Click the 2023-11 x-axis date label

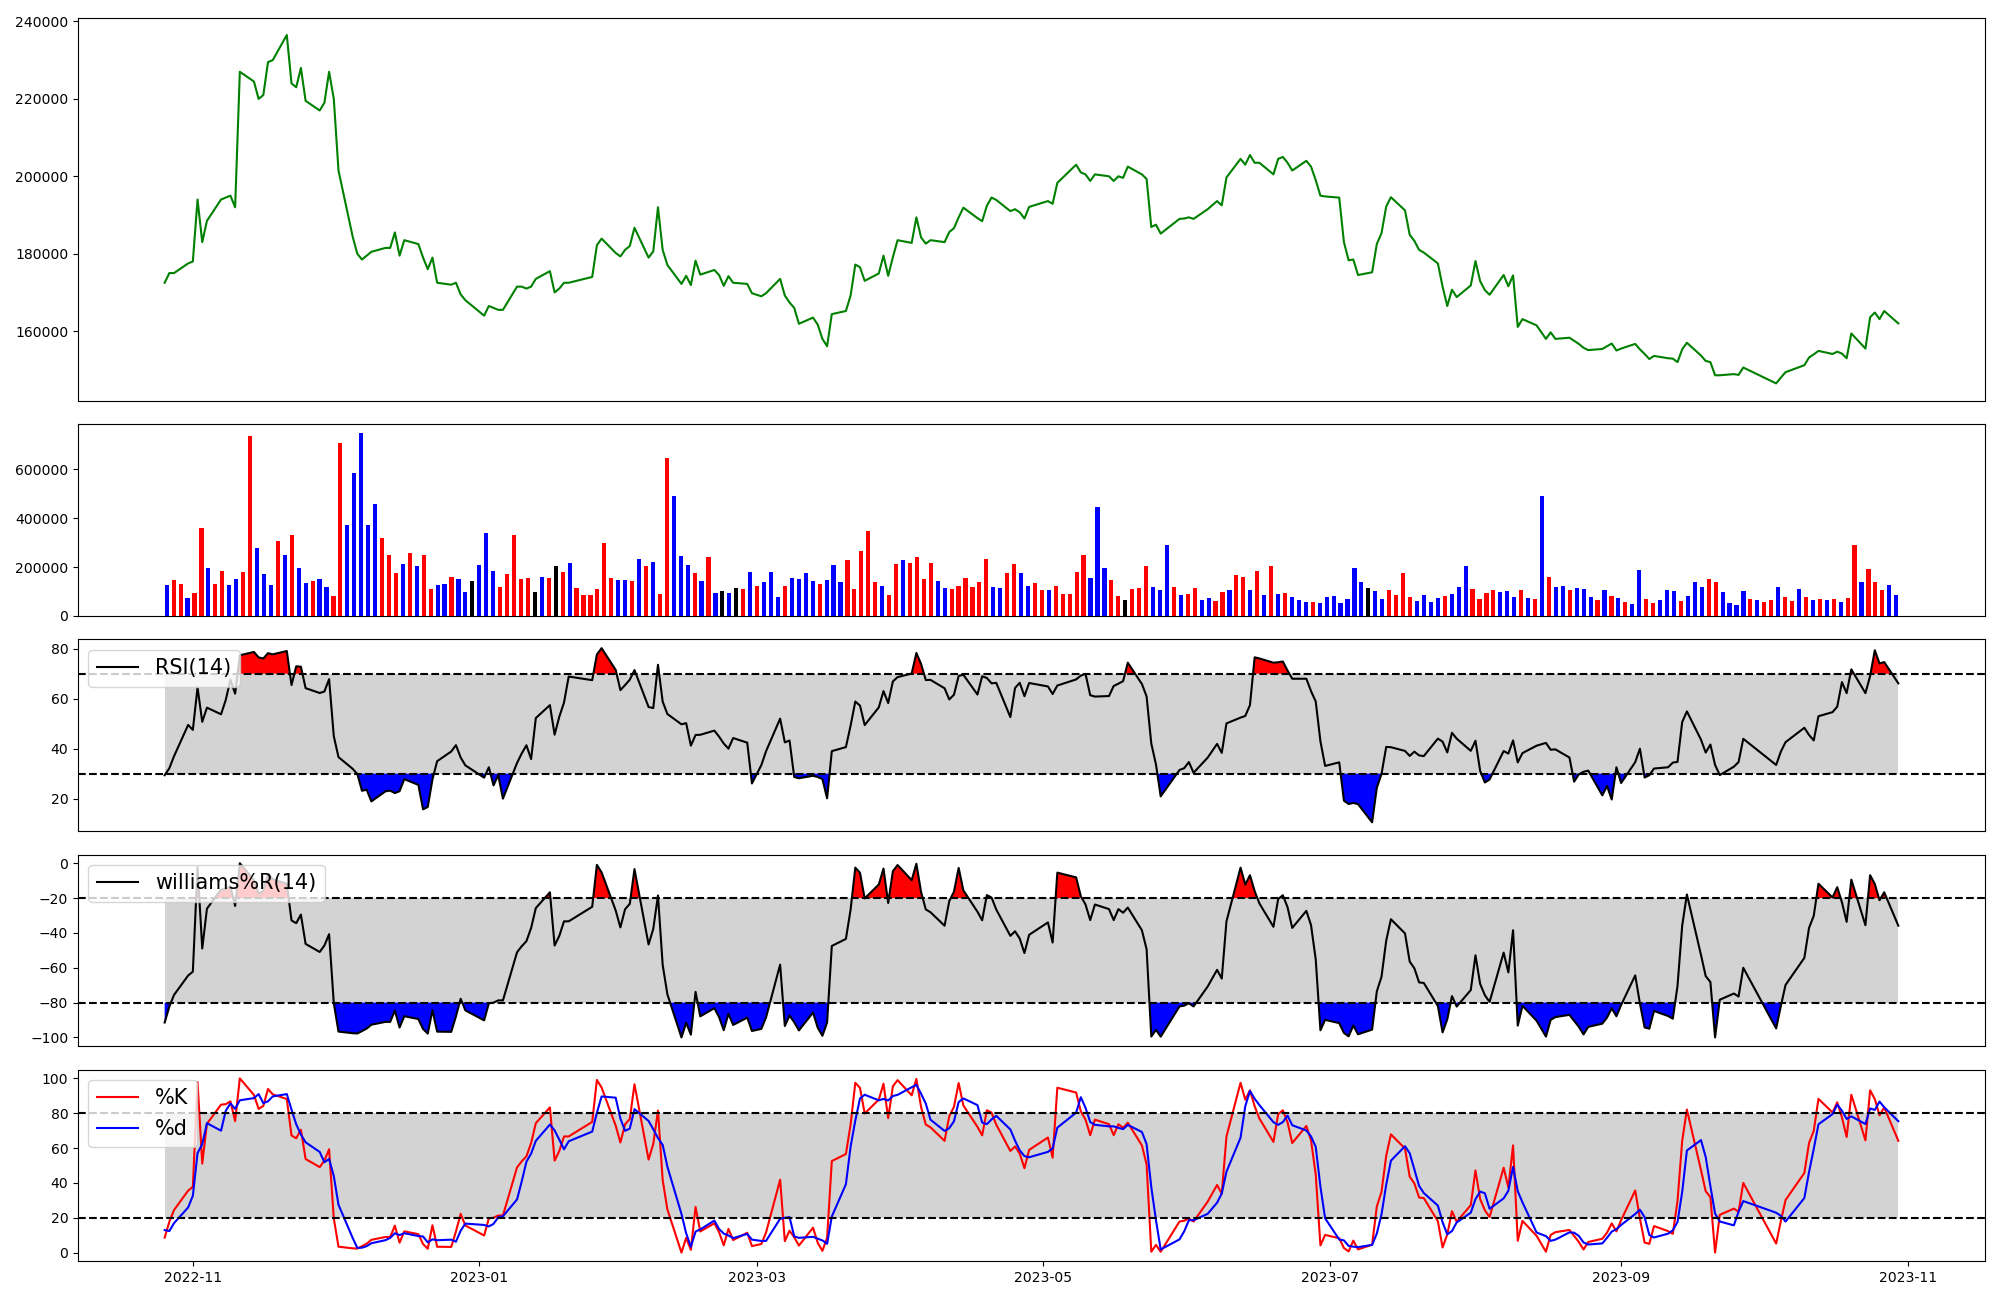(x=1908, y=1277)
